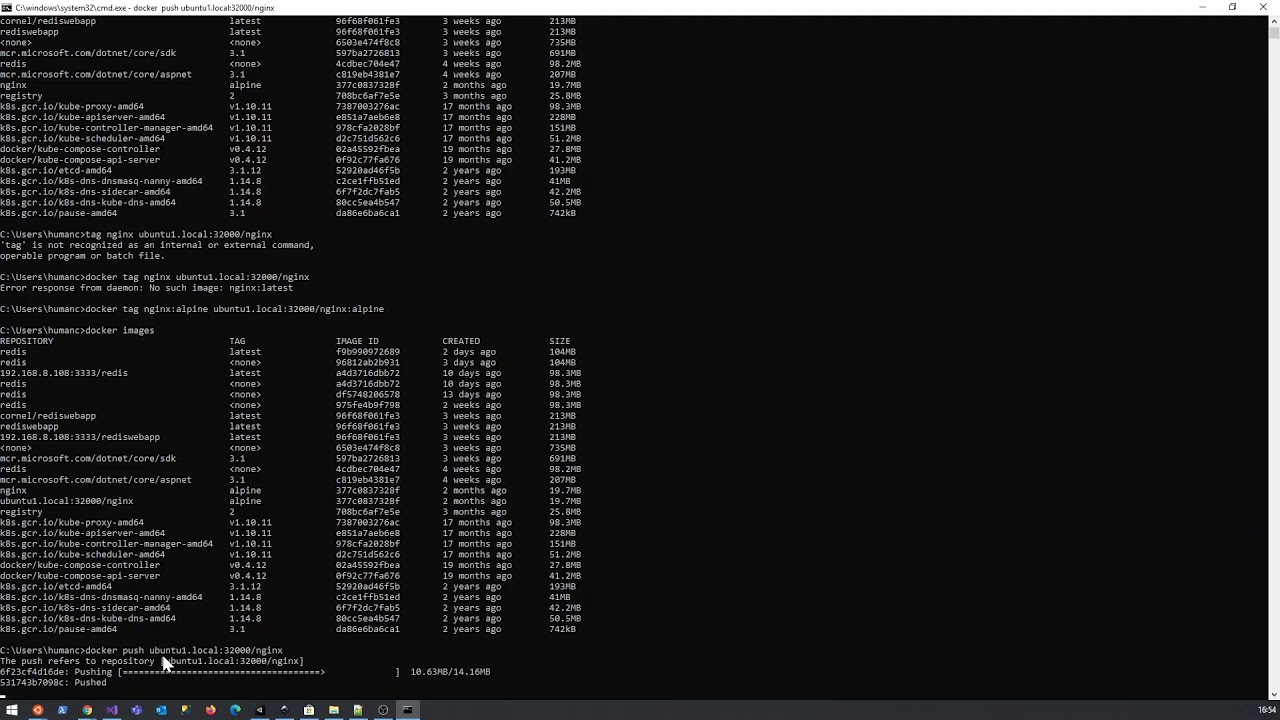Open File Explorer from taskbar
Viewport: 1280px width, 720px height.
coord(334,710)
